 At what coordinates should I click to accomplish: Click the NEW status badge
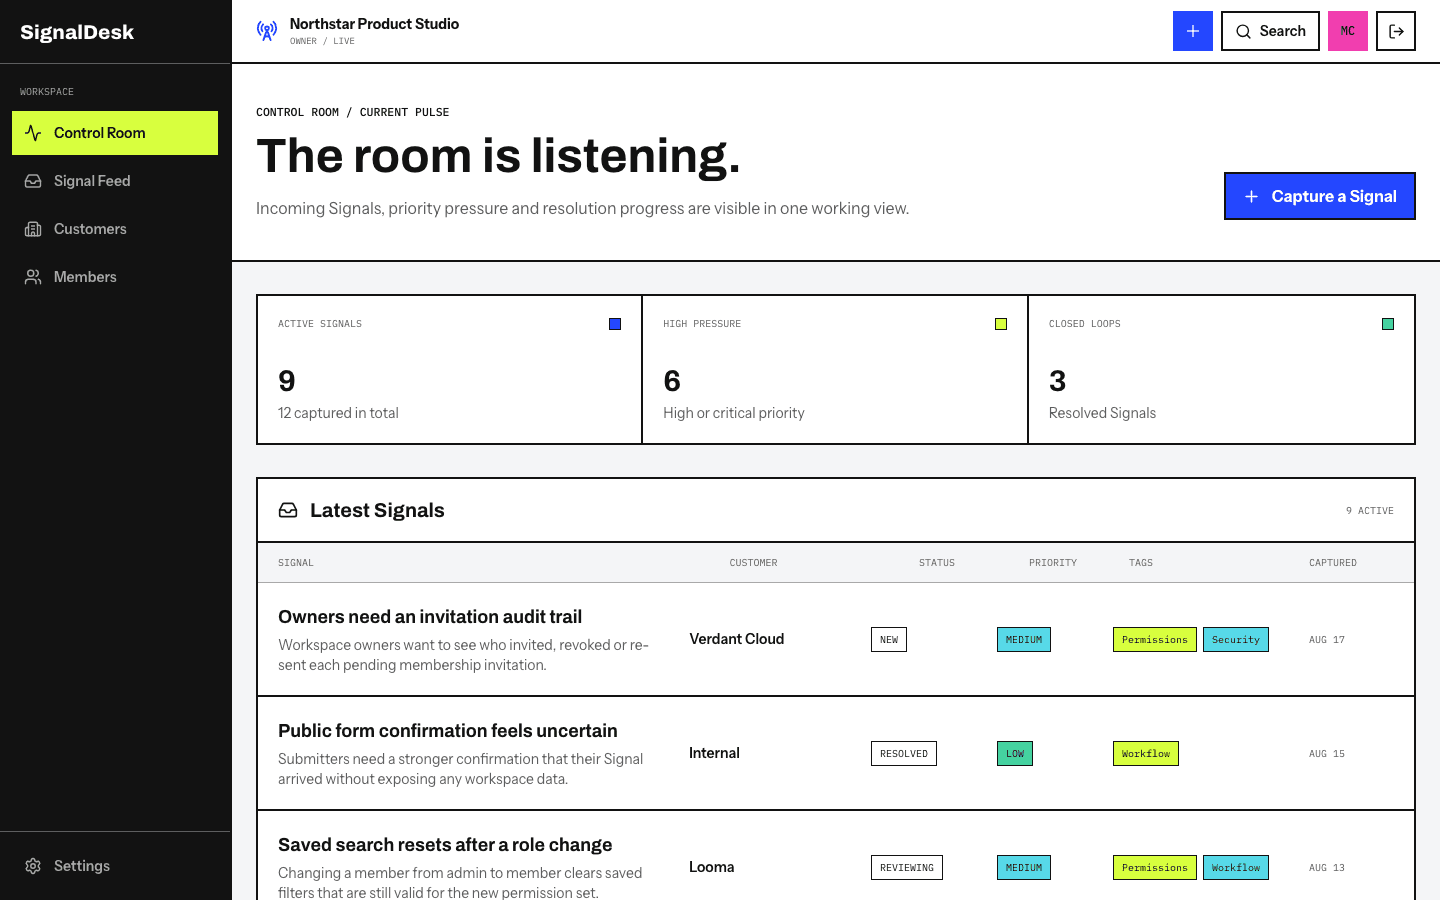pos(889,640)
